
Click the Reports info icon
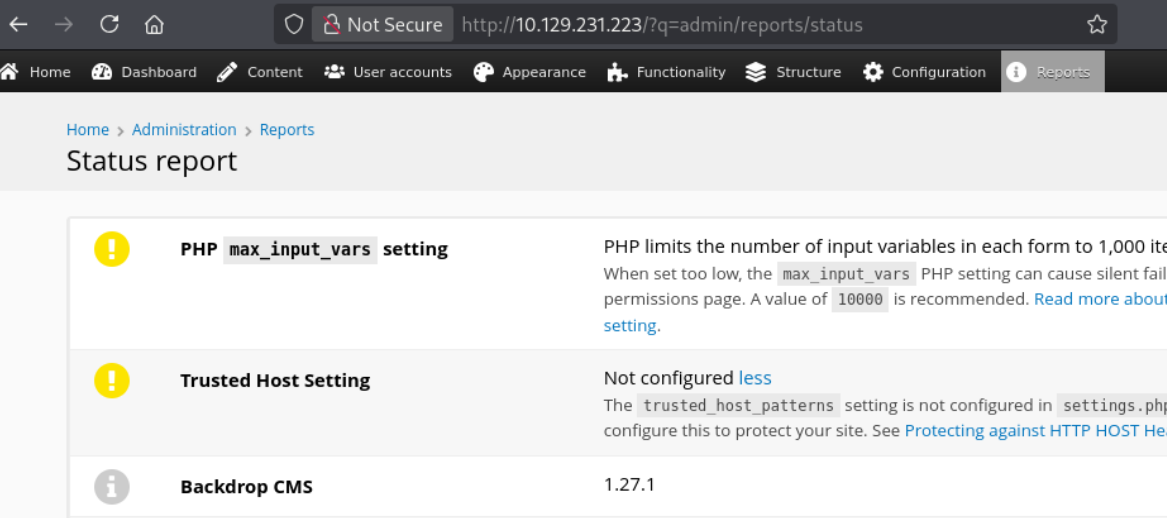click(1016, 71)
